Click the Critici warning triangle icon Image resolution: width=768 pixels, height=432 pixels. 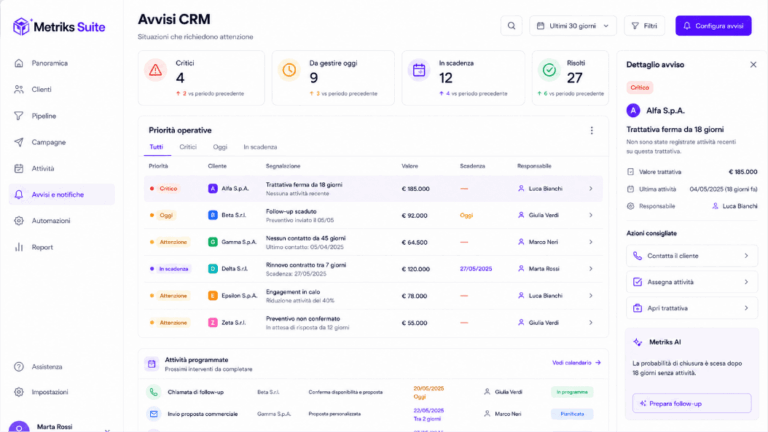155,70
